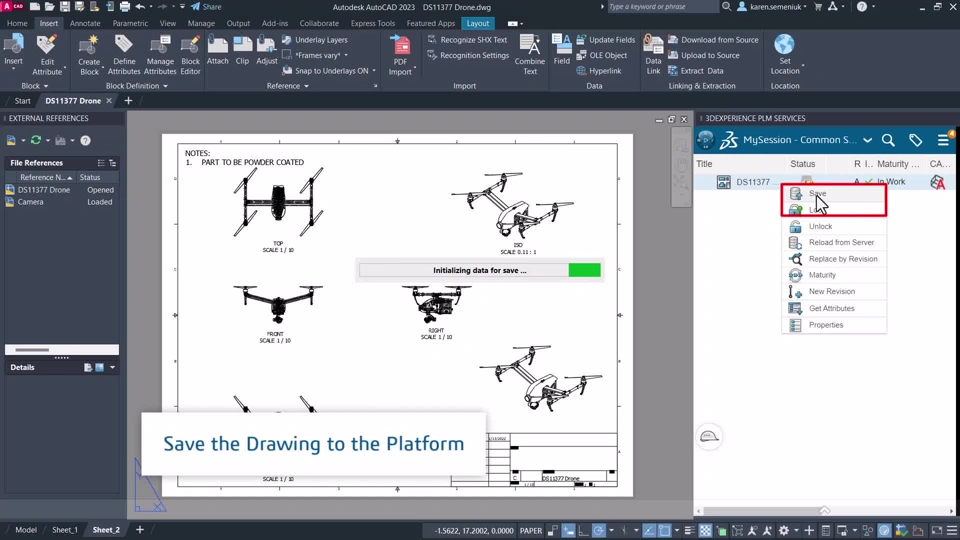Open the Data Link tool
The width and height of the screenshot is (960, 540).
(653, 54)
